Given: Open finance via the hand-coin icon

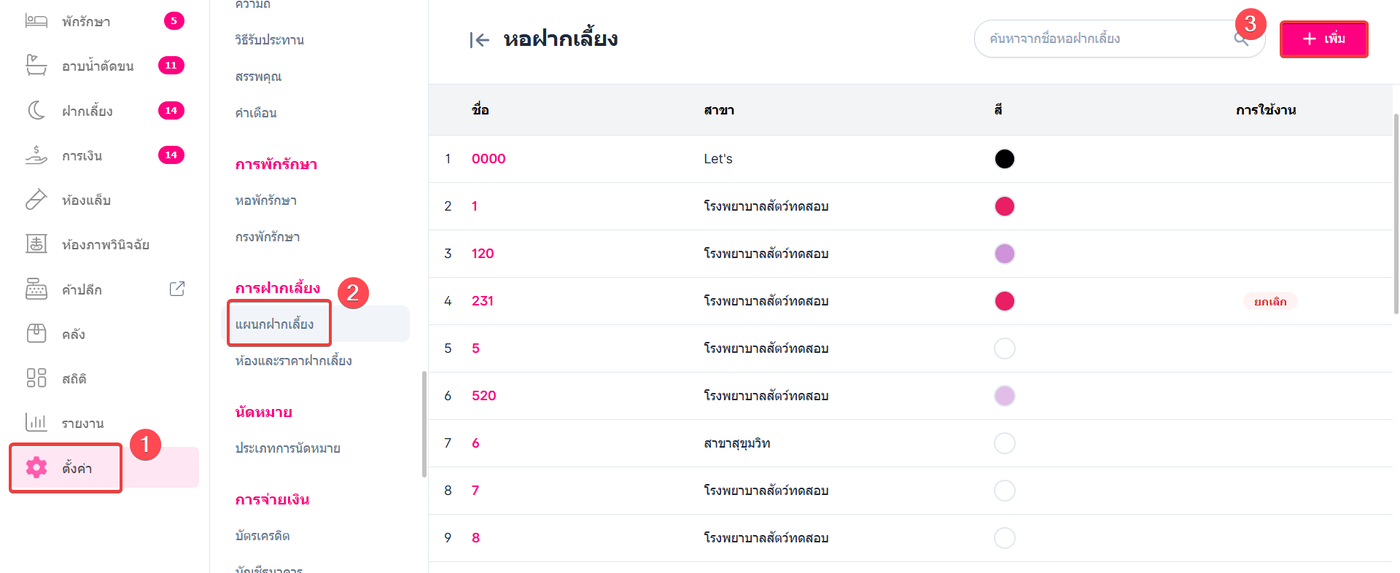Looking at the screenshot, I should 36,155.
